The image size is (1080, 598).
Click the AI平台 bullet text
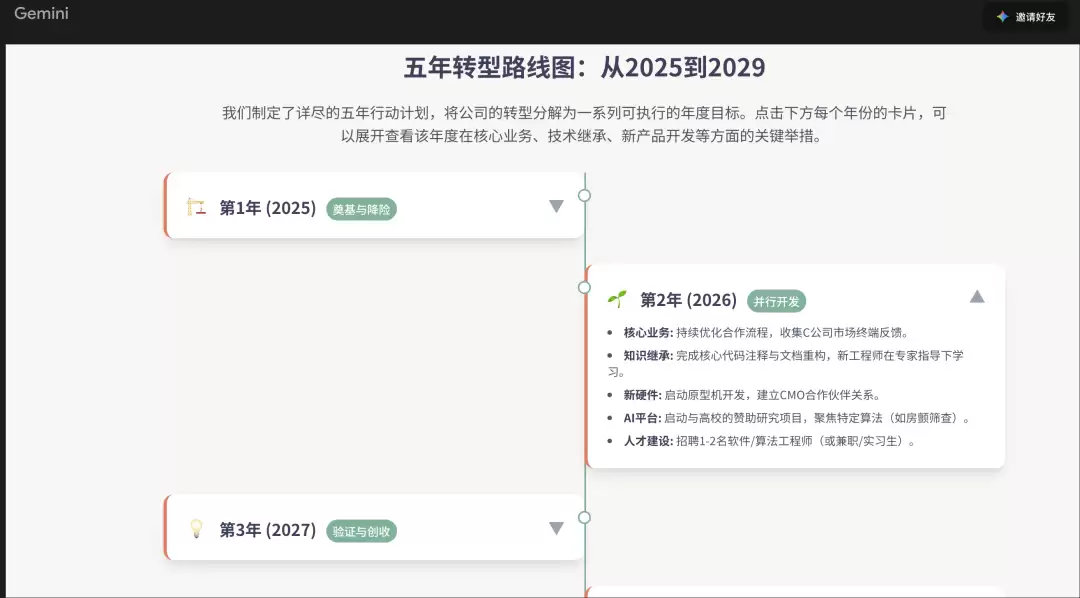tap(797, 418)
